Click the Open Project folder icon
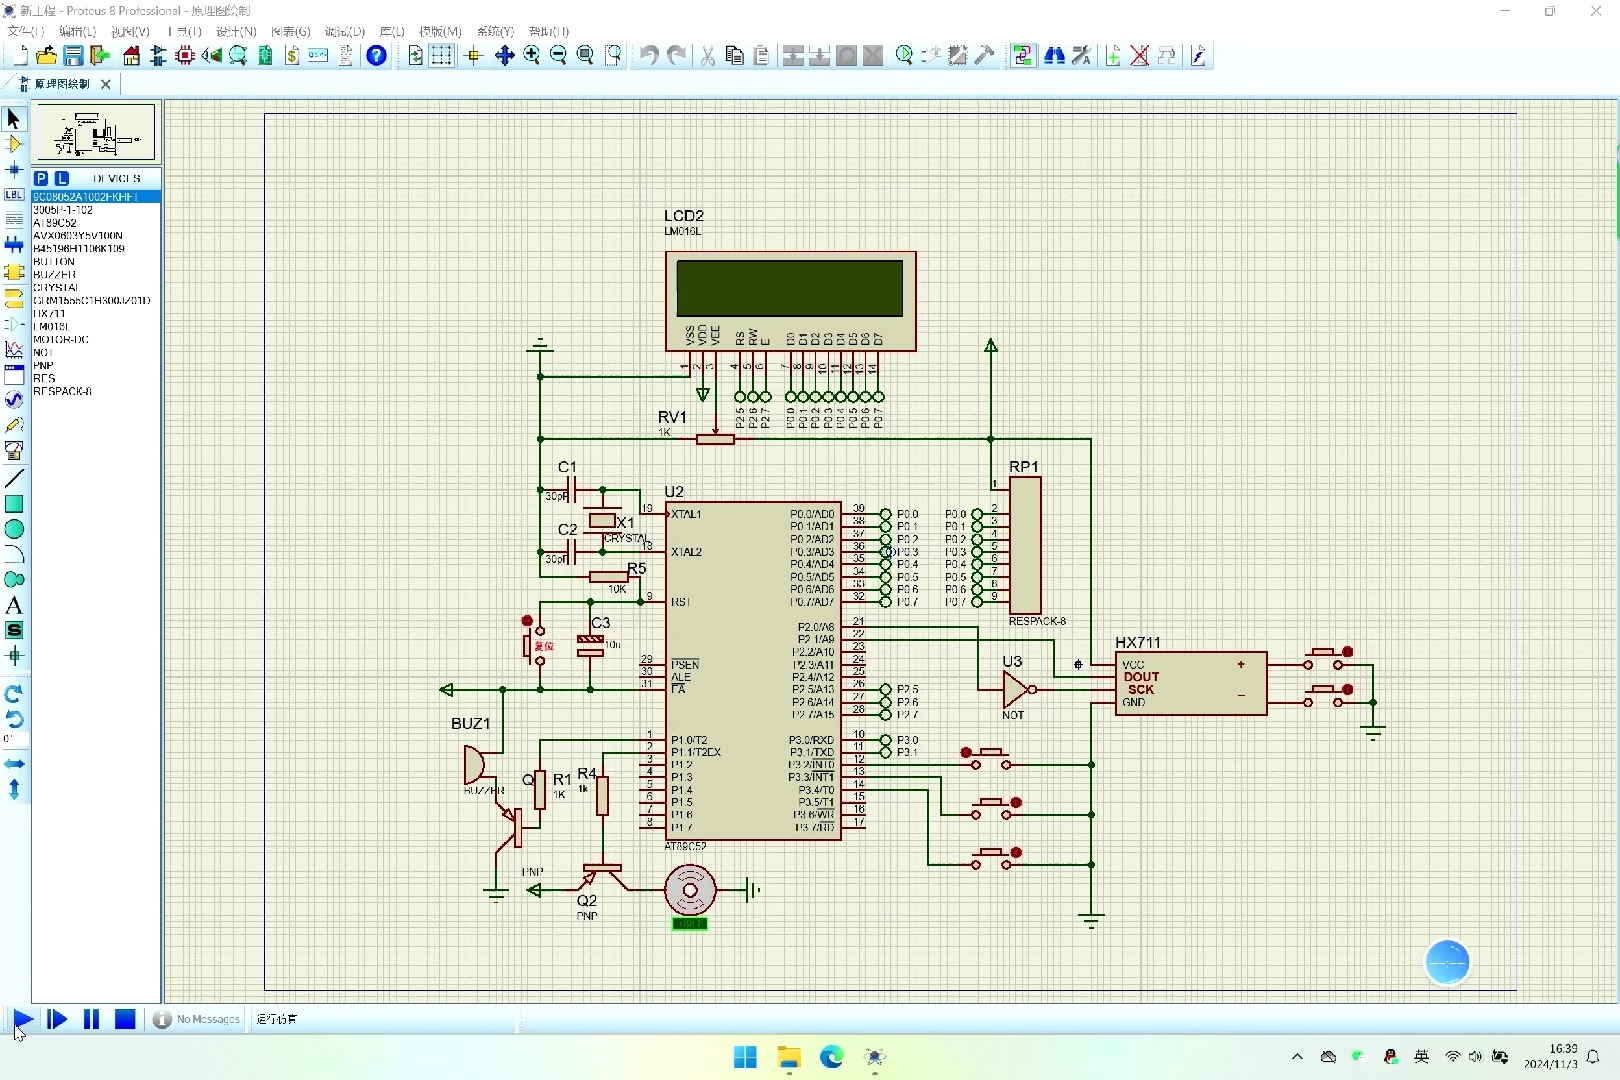The image size is (1620, 1080). tap(46, 56)
